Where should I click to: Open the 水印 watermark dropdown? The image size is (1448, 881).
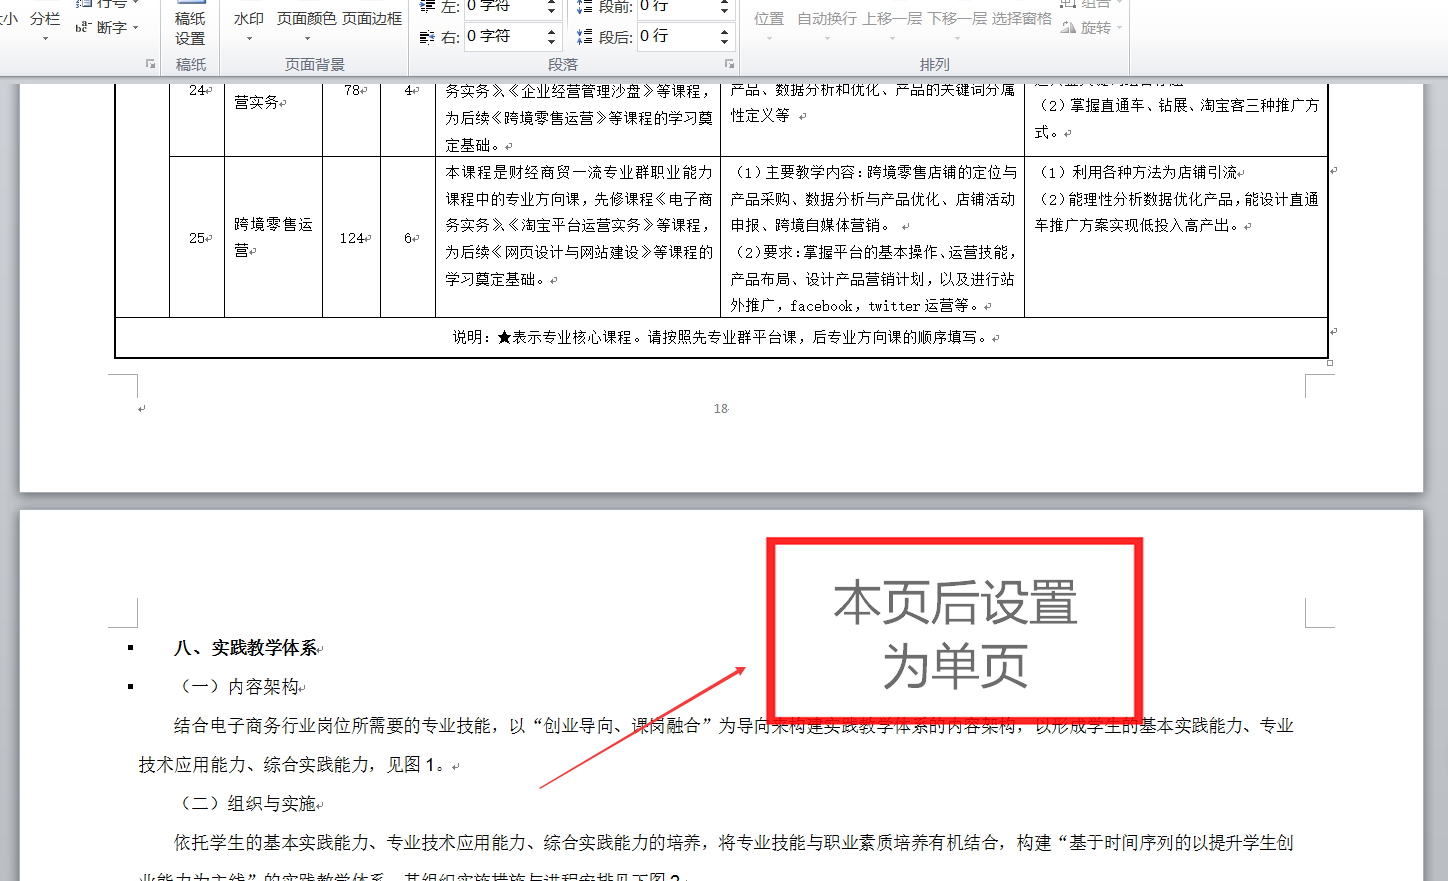coord(249,25)
